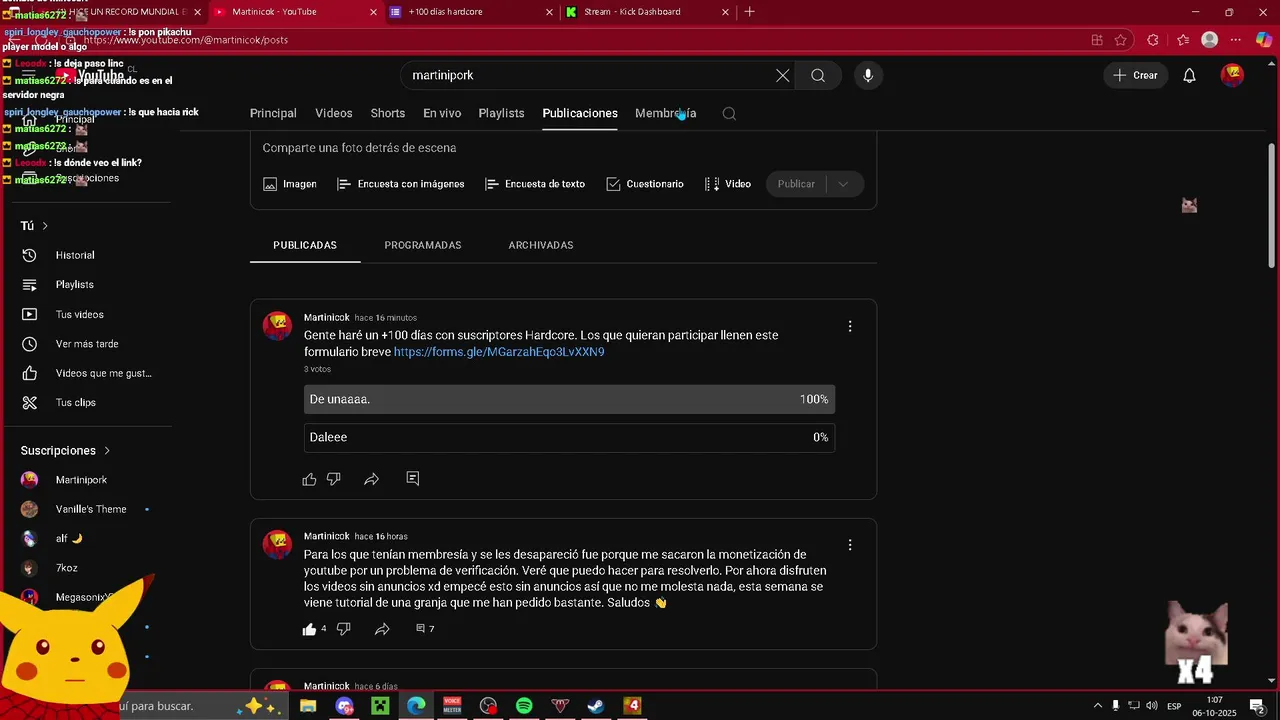Add an Imagen to the post

290,184
